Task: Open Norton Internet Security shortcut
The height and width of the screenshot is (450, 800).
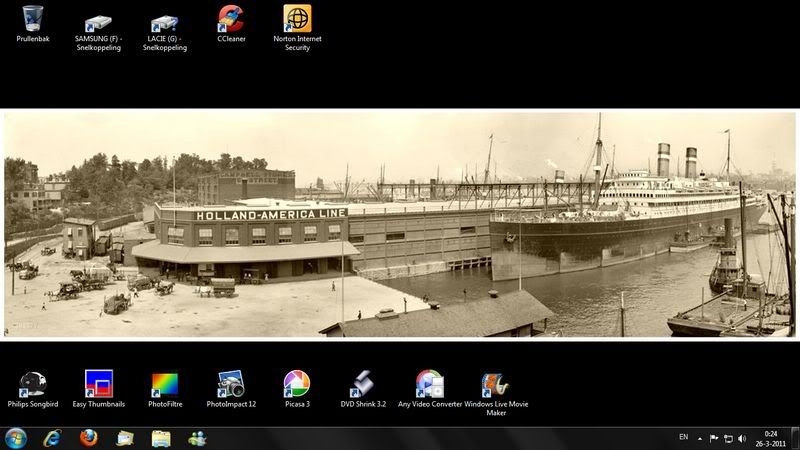Action: [297, 28]
